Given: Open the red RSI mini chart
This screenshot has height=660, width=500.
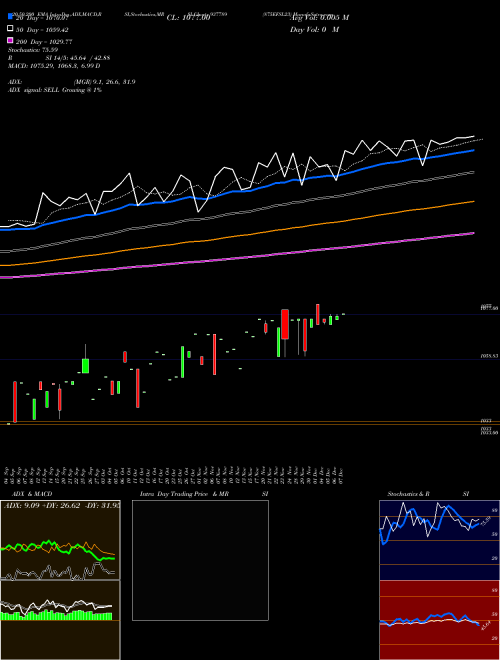Looking at the screenshot, I should point(439,620).
